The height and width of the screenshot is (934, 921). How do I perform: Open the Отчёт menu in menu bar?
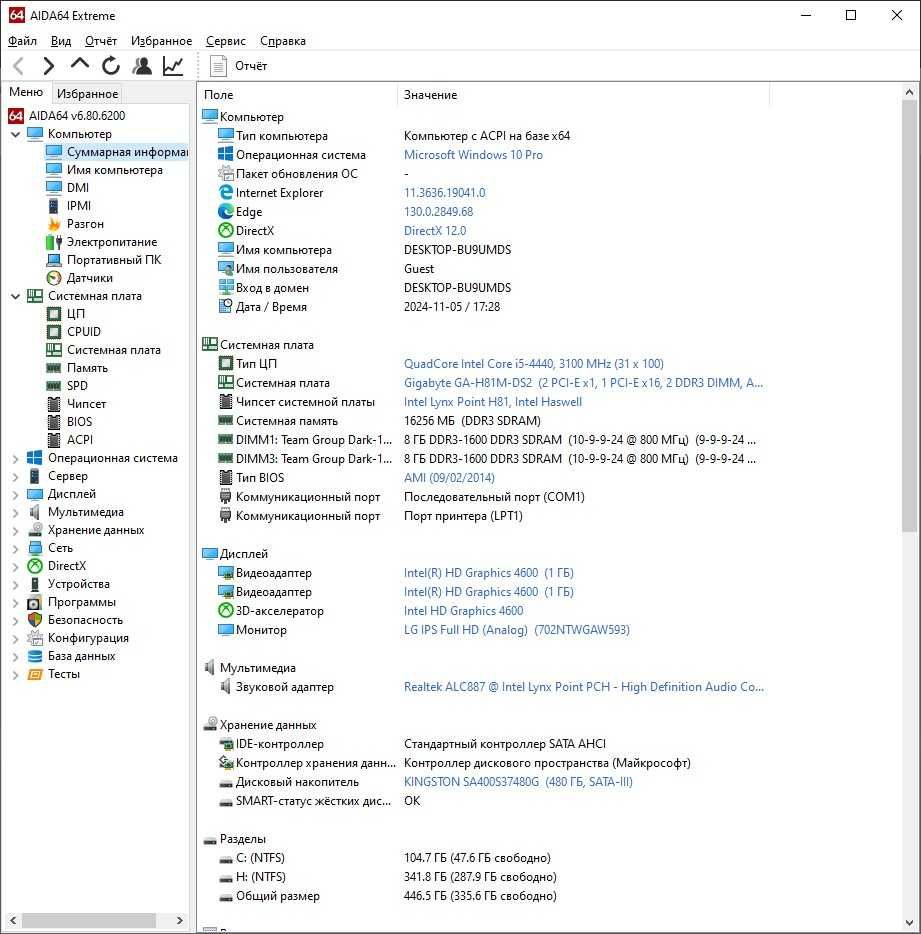coord(101,41)
